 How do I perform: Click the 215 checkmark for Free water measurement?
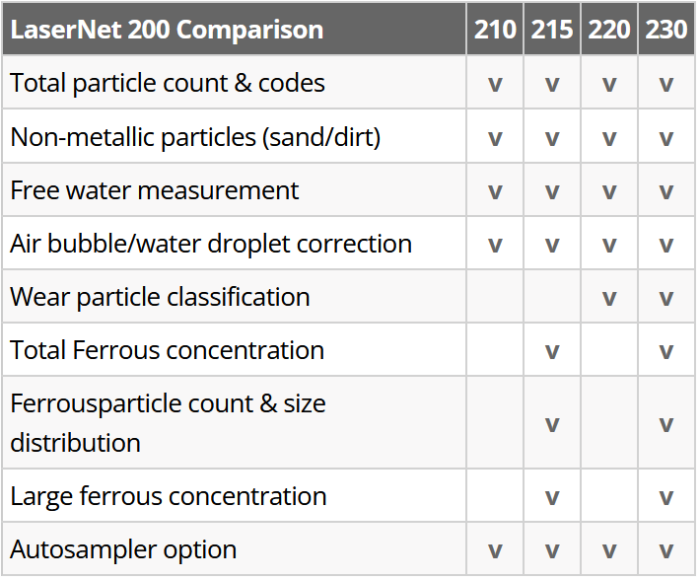click(x=552, y=191)
